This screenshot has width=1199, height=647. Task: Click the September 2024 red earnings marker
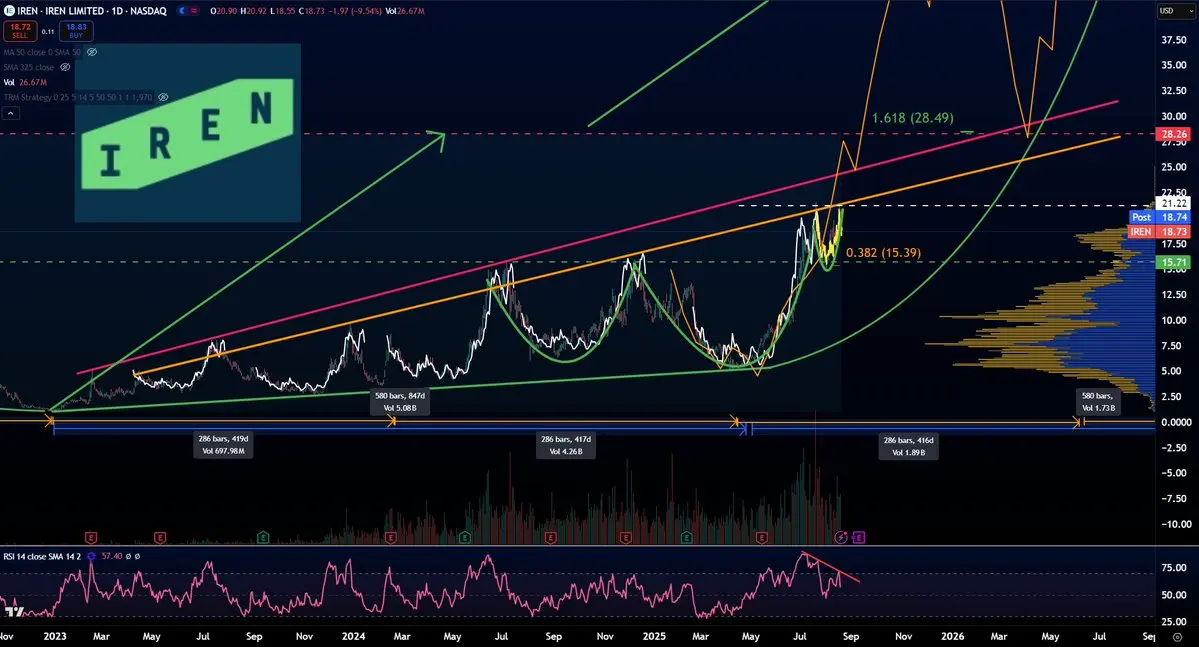point(551,538)
